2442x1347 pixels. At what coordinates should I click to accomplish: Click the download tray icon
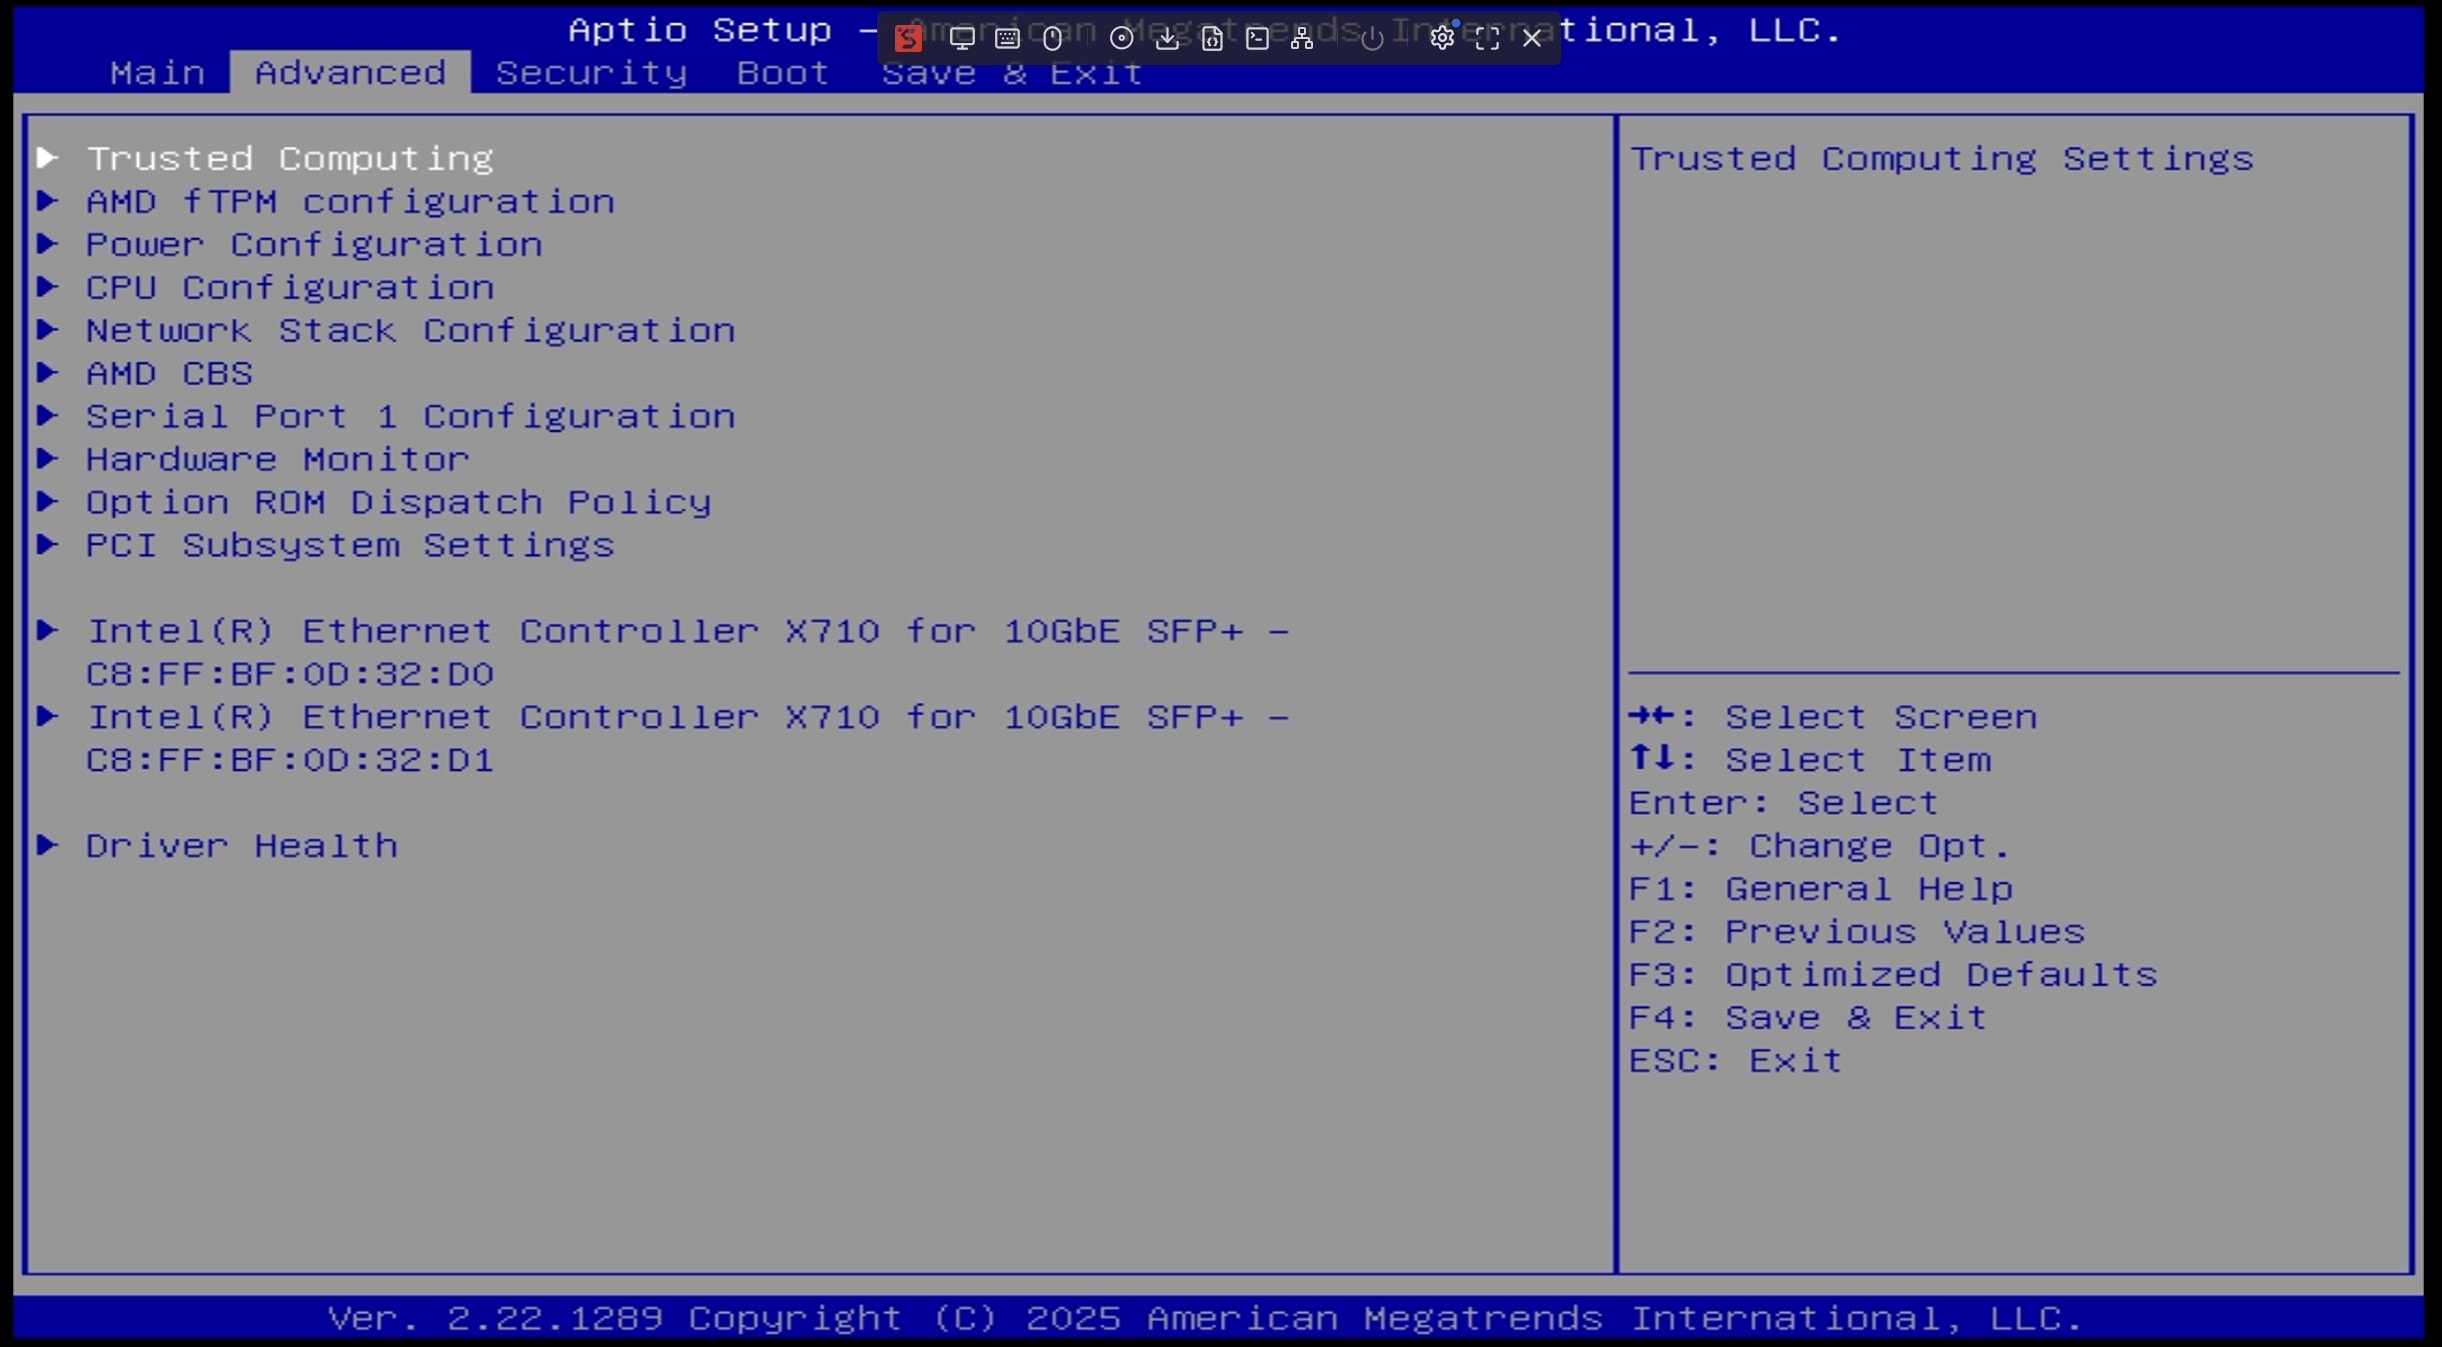(1166, 38)
